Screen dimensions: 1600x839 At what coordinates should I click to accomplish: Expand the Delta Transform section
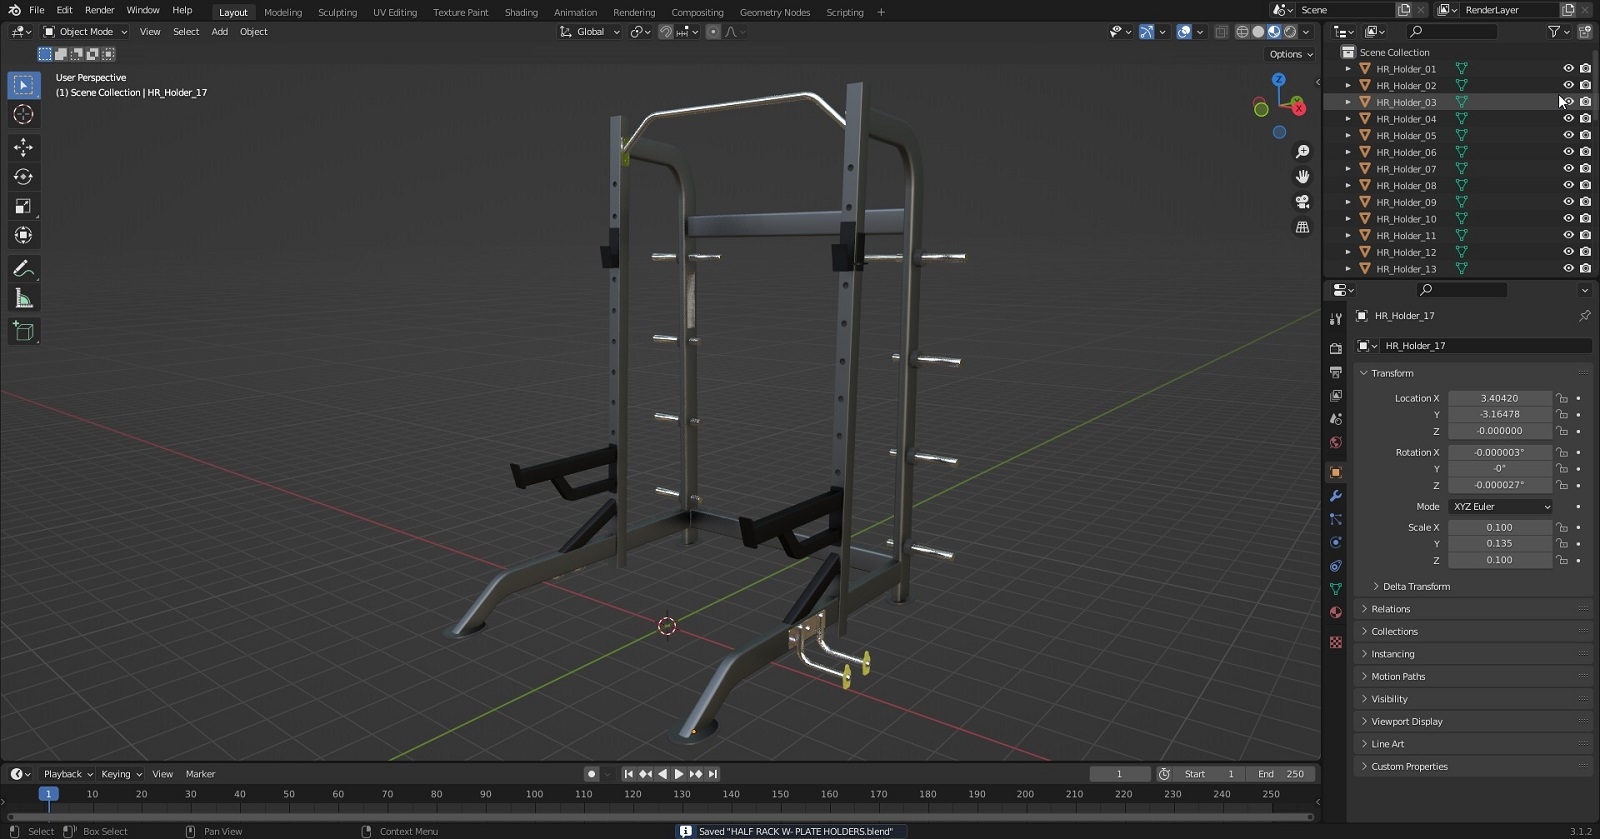1415,587
